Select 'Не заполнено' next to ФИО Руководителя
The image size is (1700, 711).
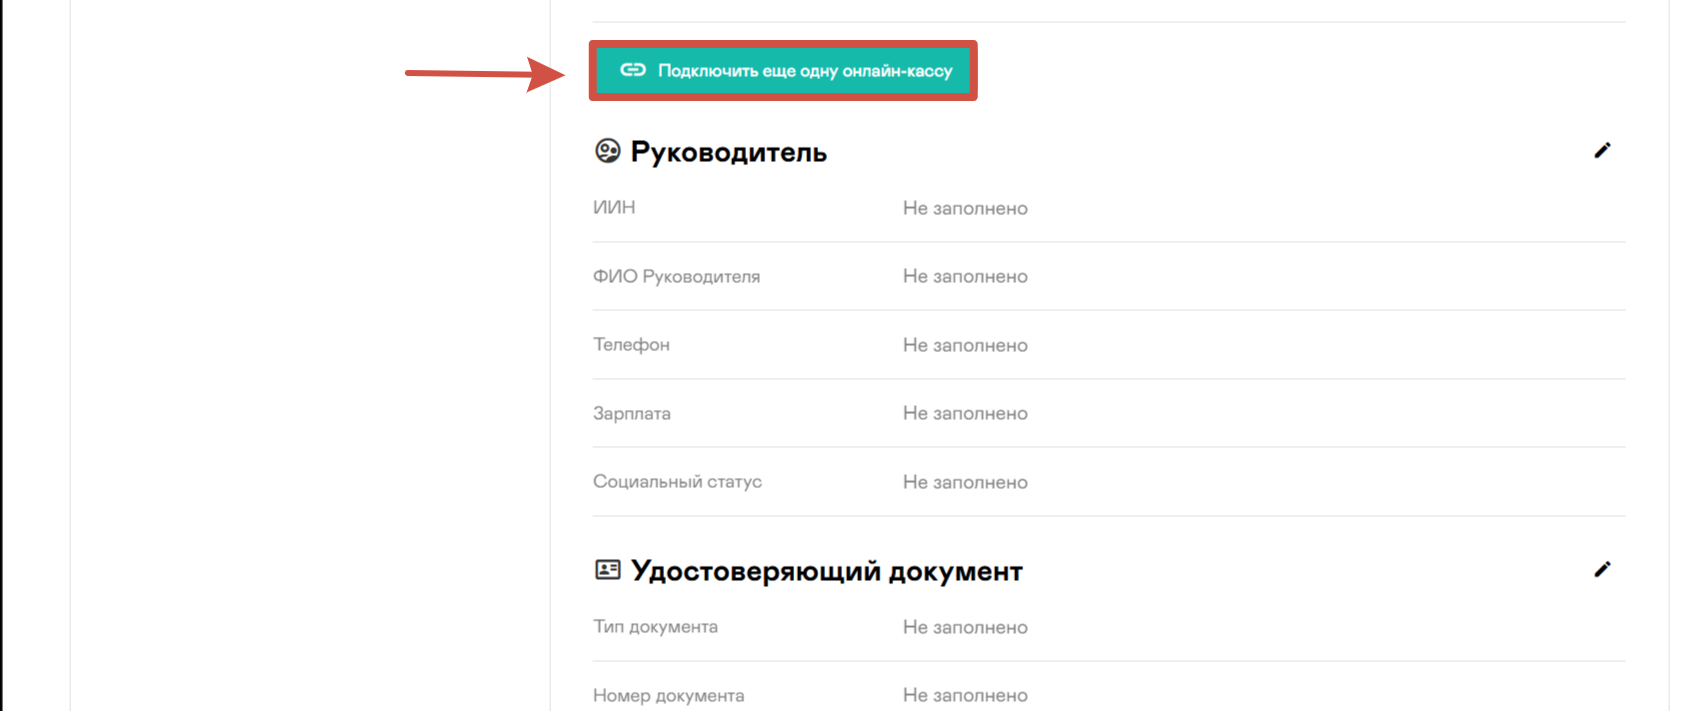[x=965, y=276]
